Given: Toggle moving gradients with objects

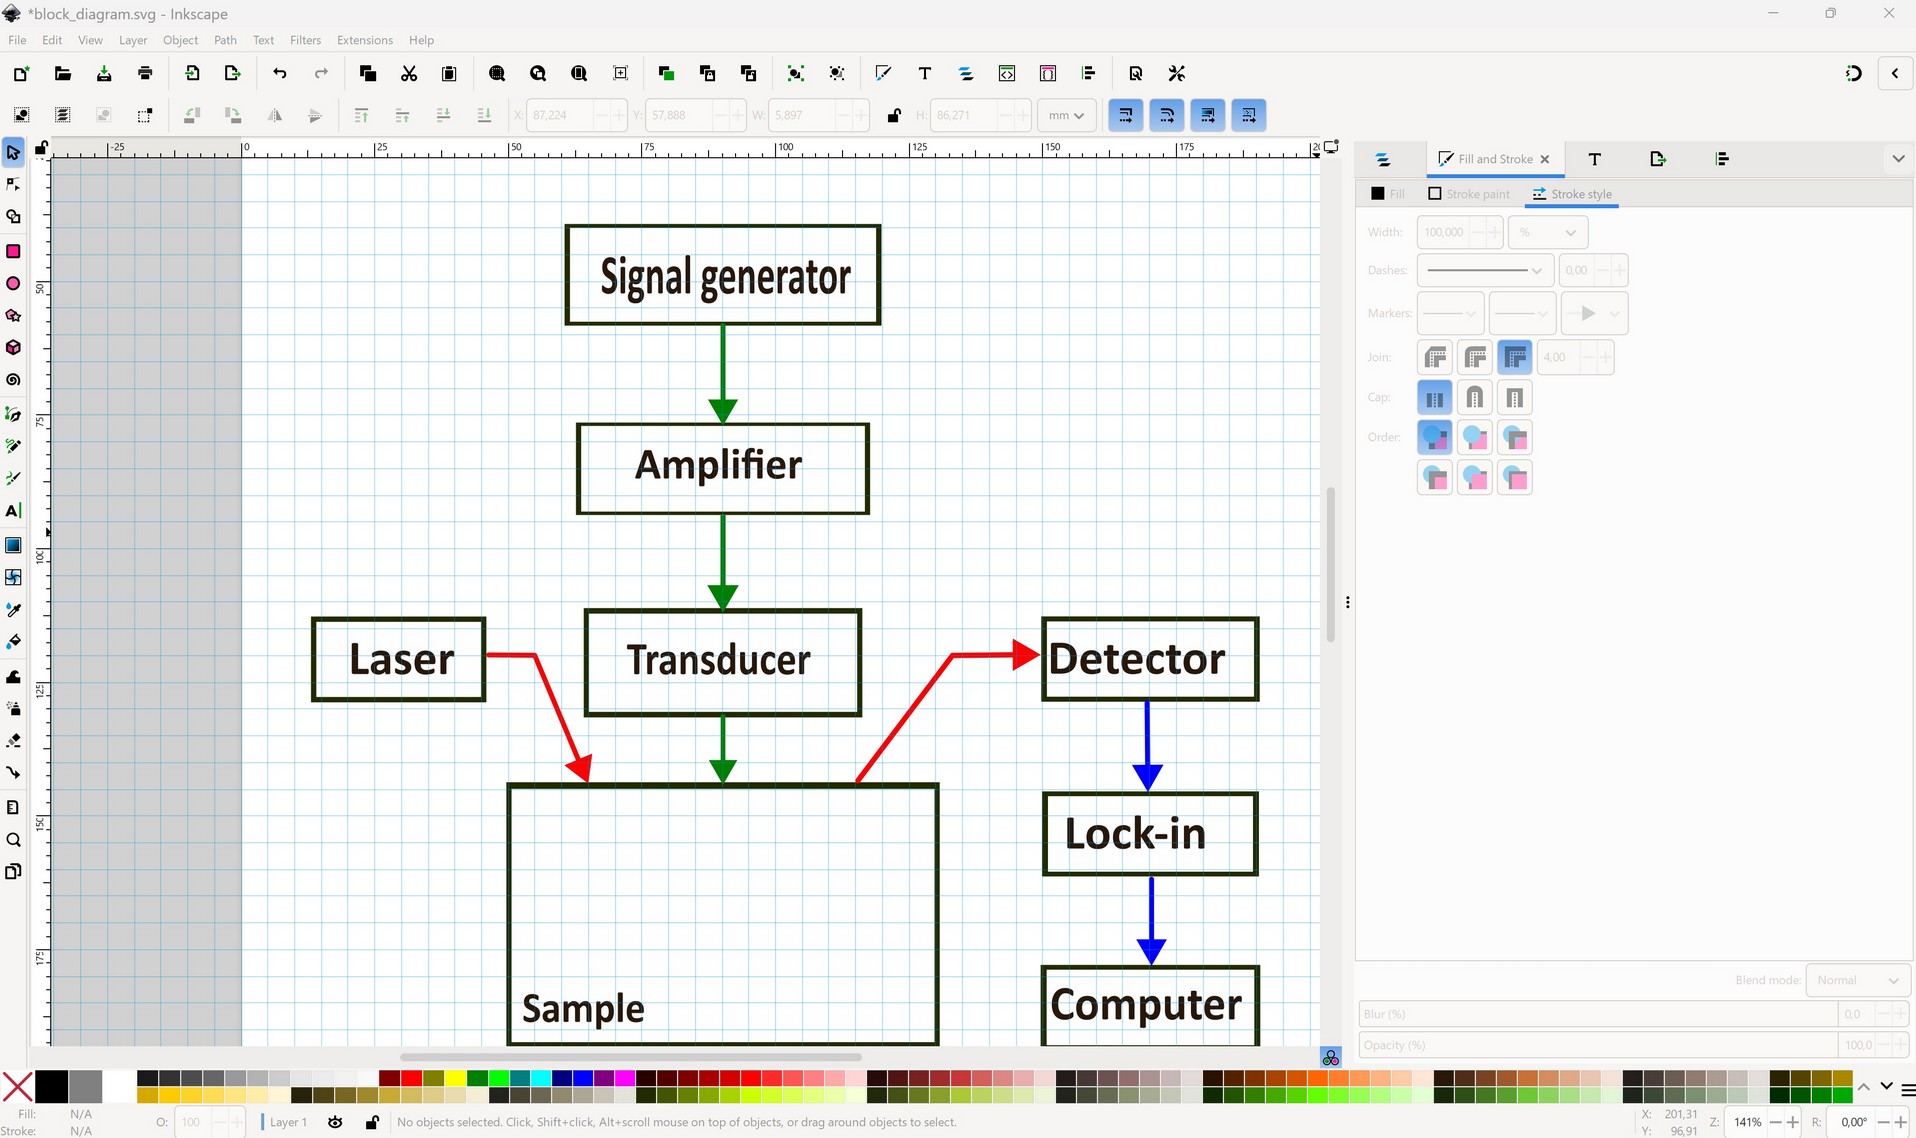Looking at the screenshot, I should (1208, 115).
